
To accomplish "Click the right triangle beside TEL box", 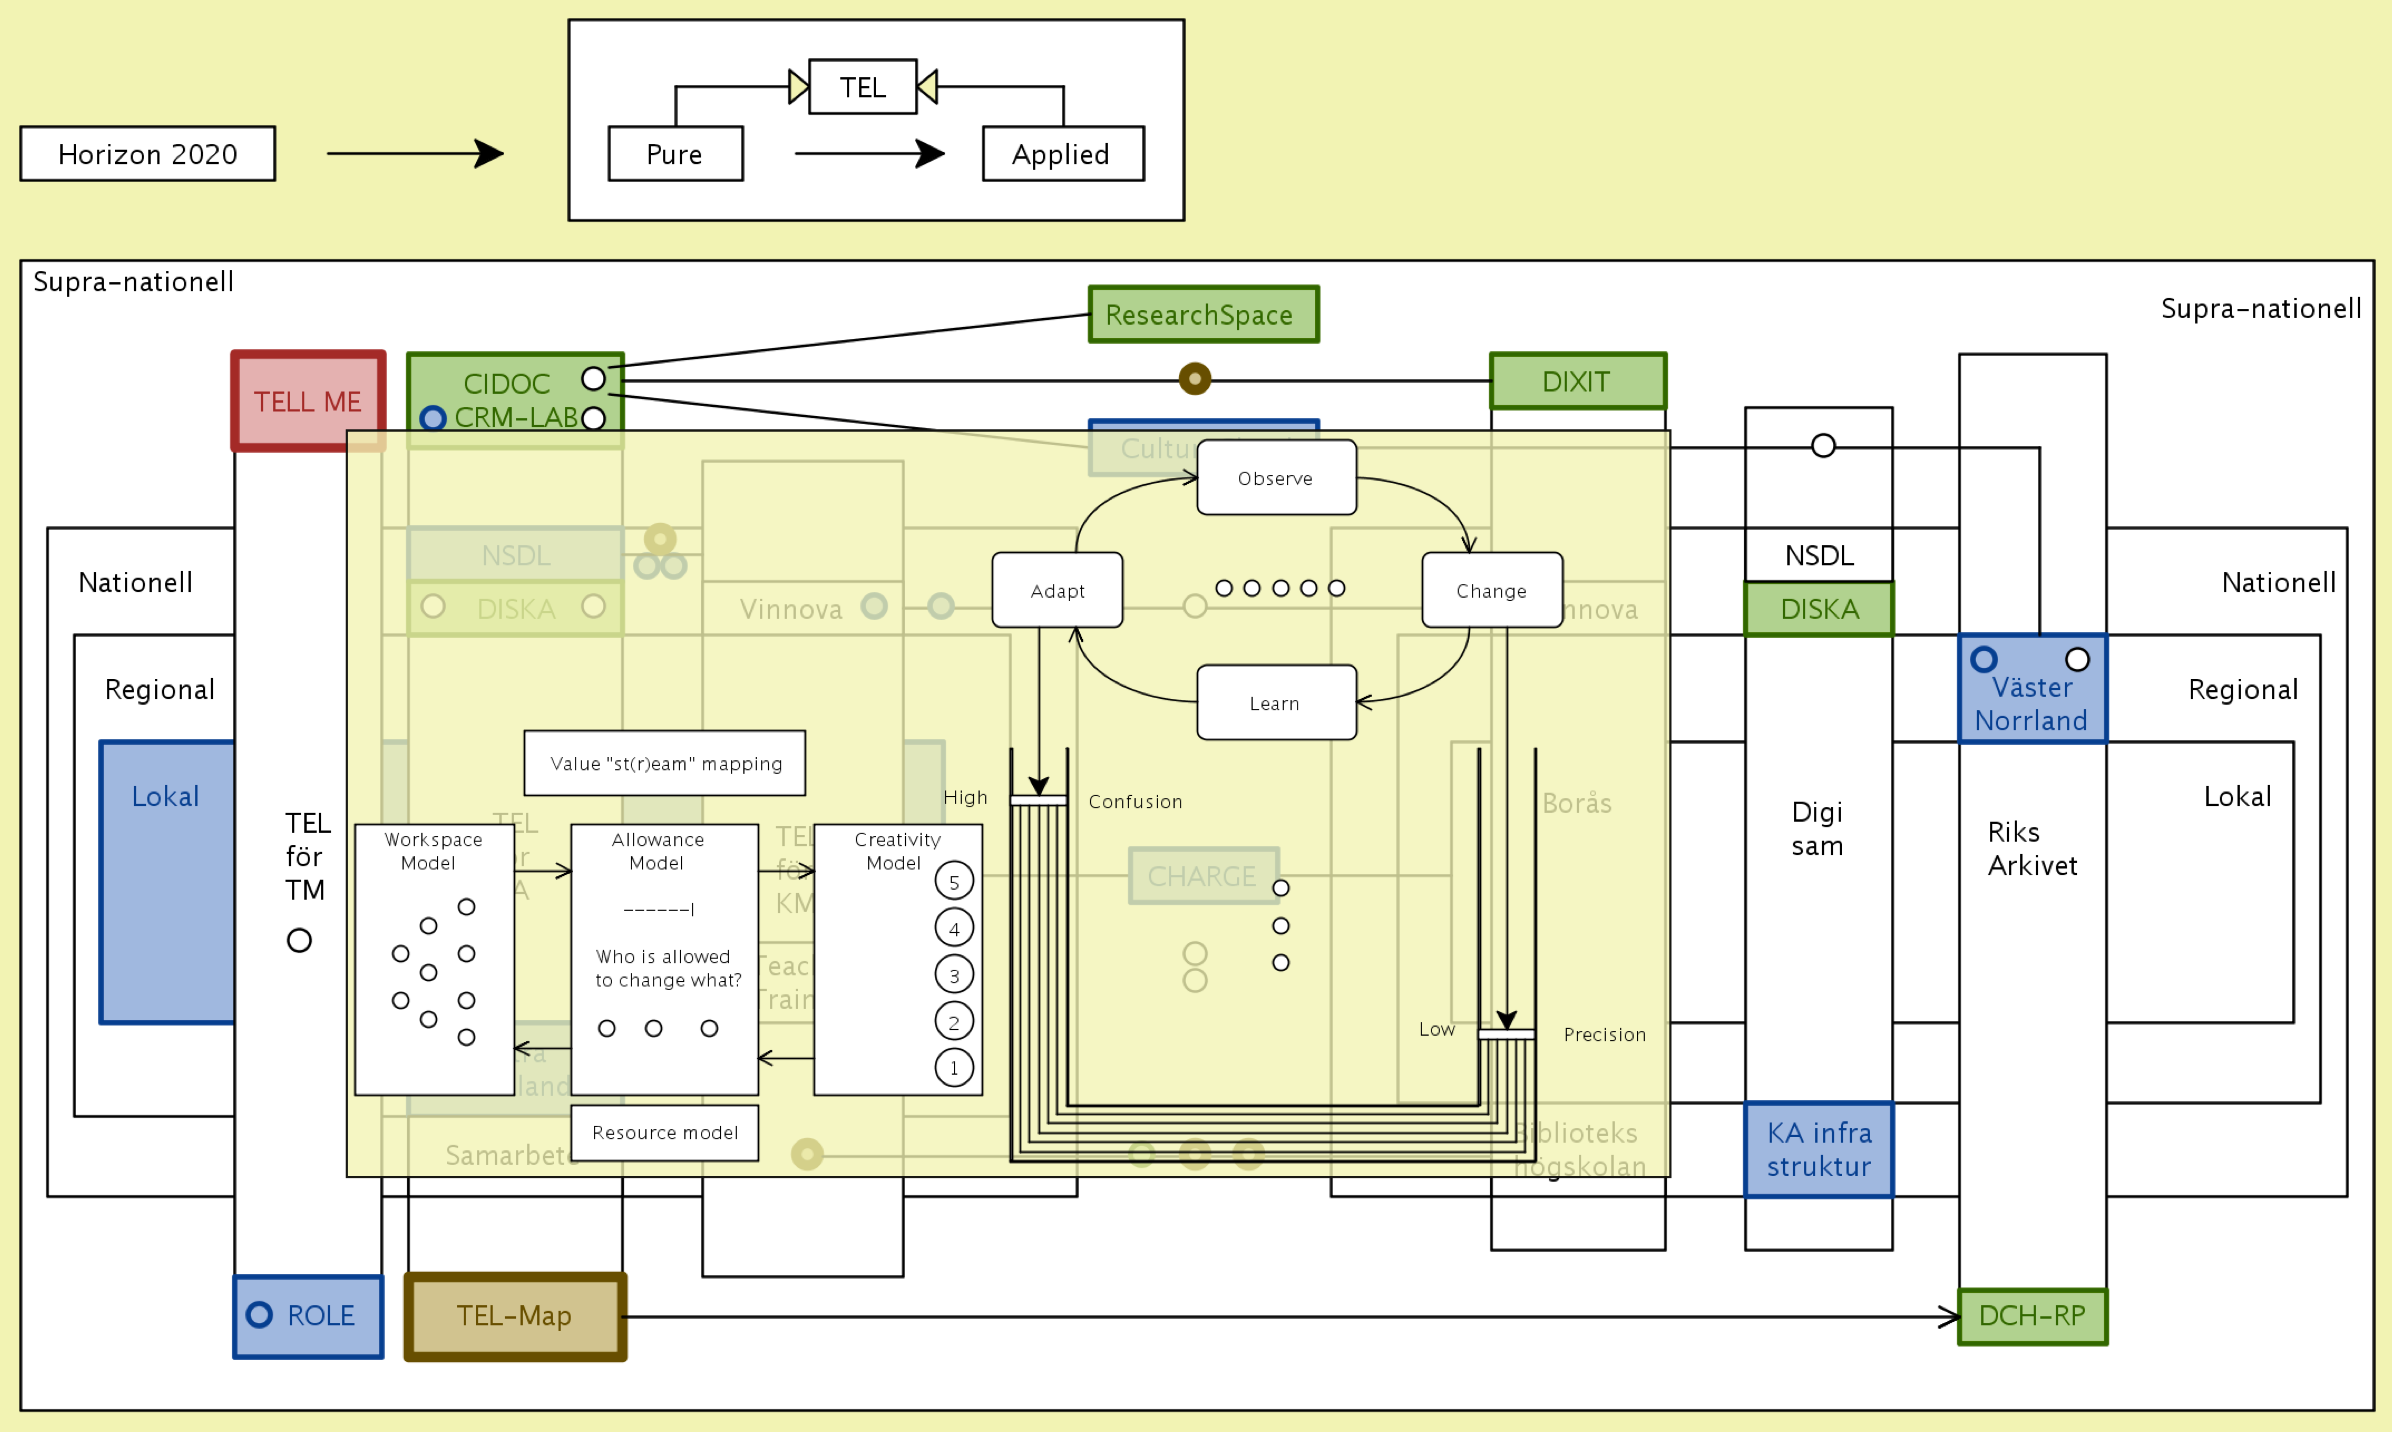I will coord(927,86).
